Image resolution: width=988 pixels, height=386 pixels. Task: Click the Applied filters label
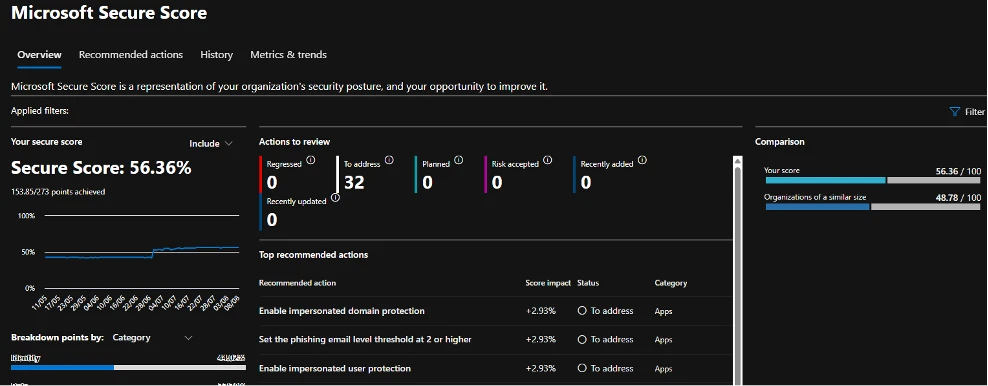40,111
